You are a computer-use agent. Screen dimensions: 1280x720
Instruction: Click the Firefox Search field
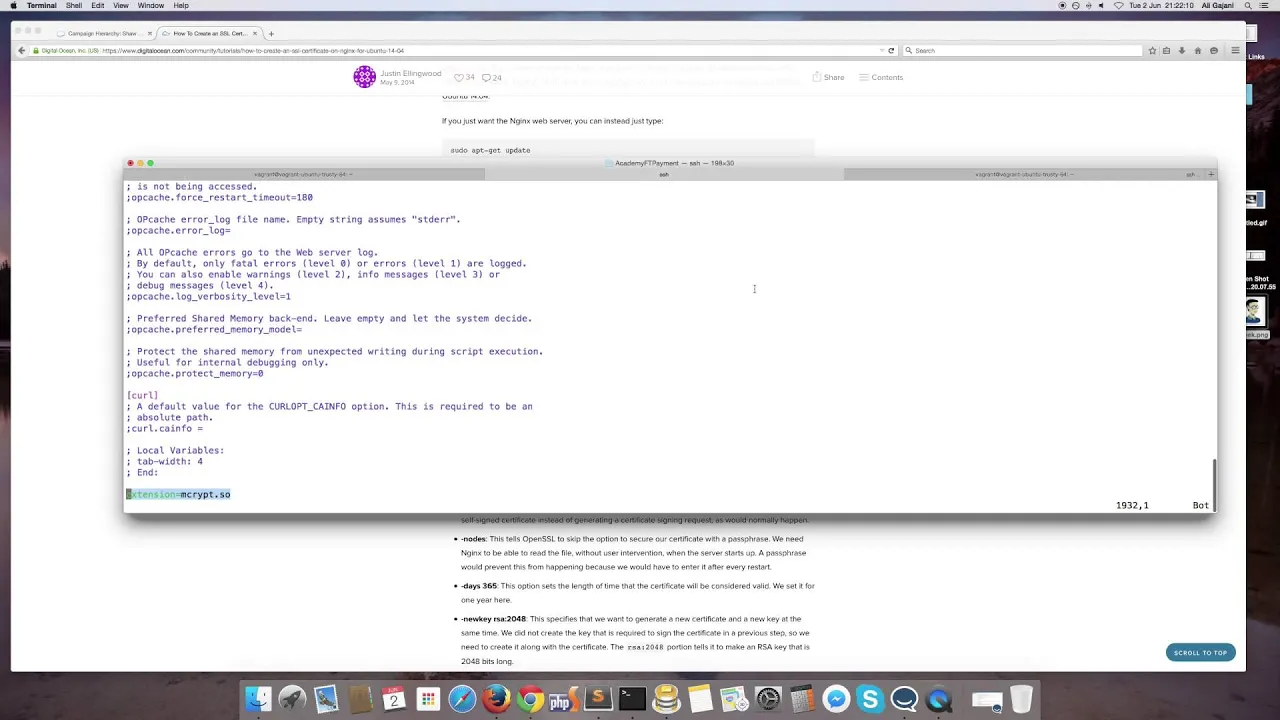[1020, 50]
